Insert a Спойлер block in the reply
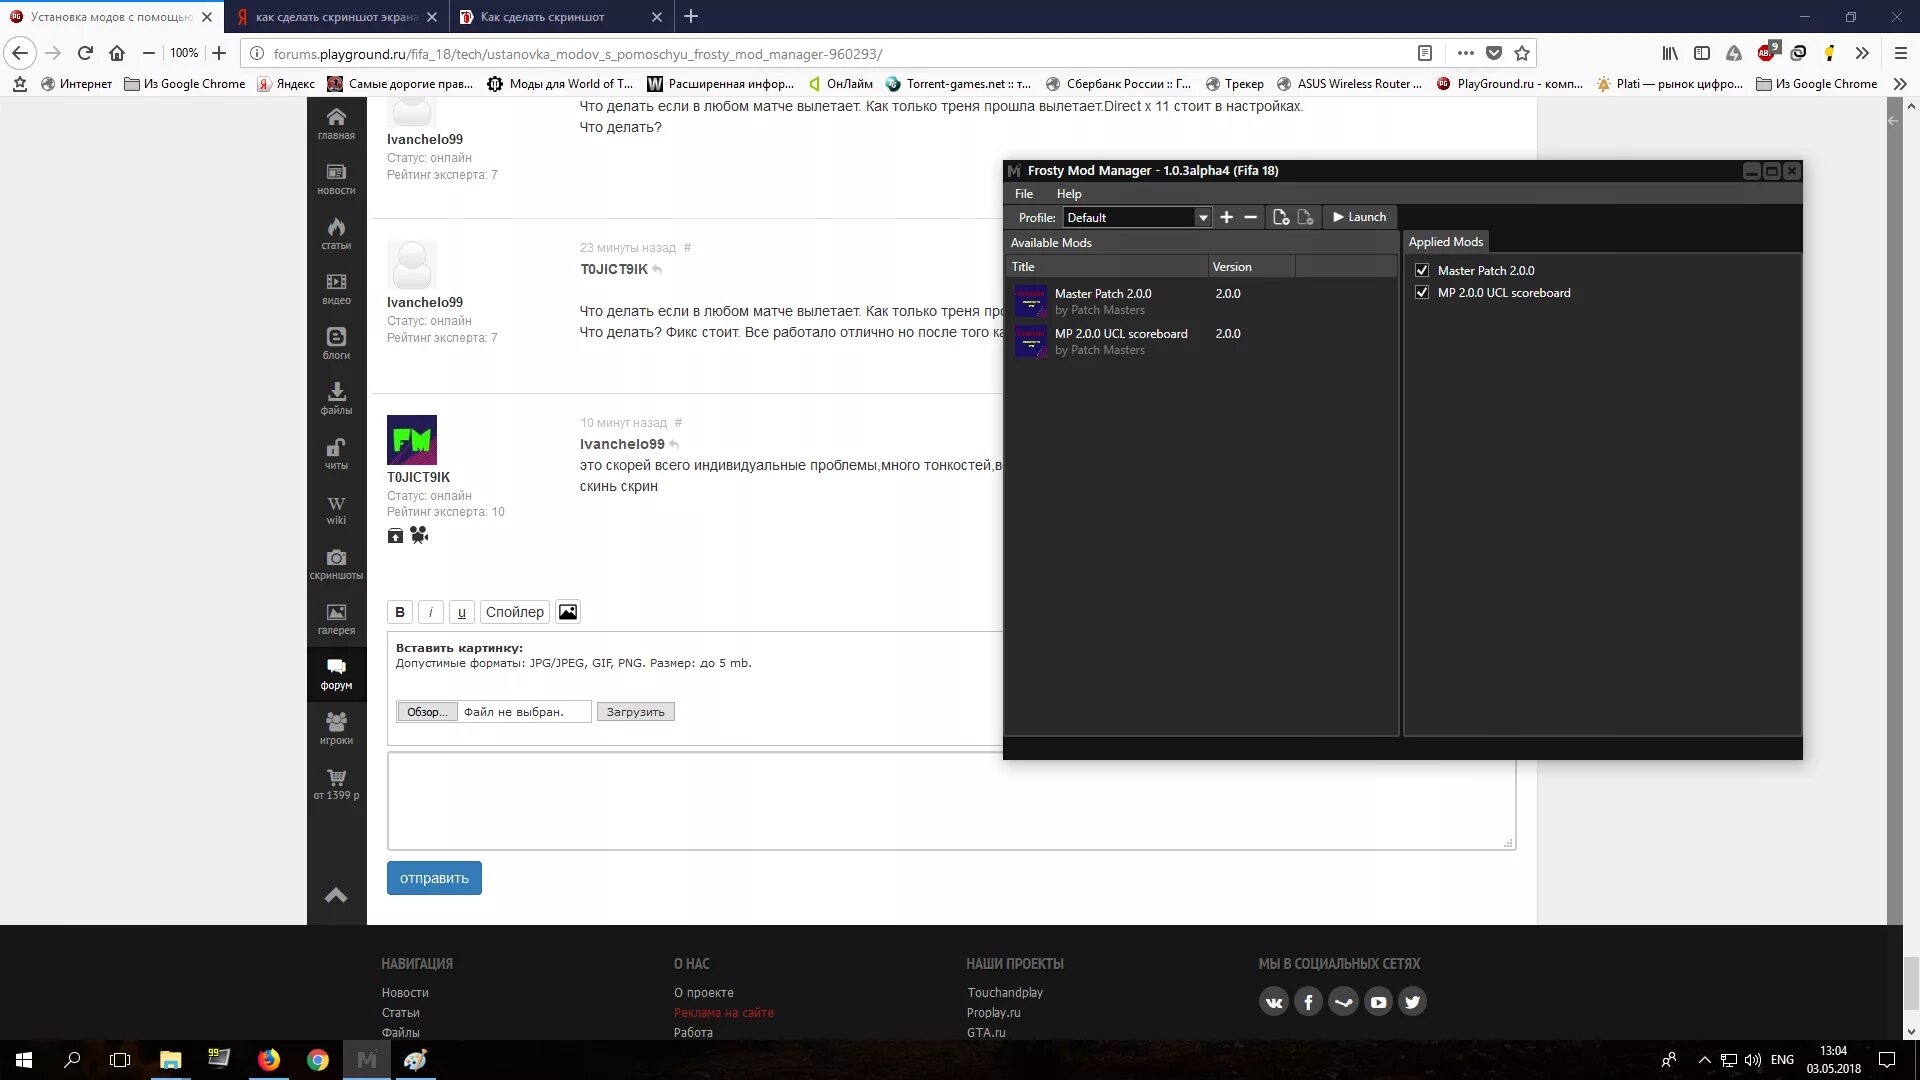Screen dimensions: 1920x1080 point(515,612)
